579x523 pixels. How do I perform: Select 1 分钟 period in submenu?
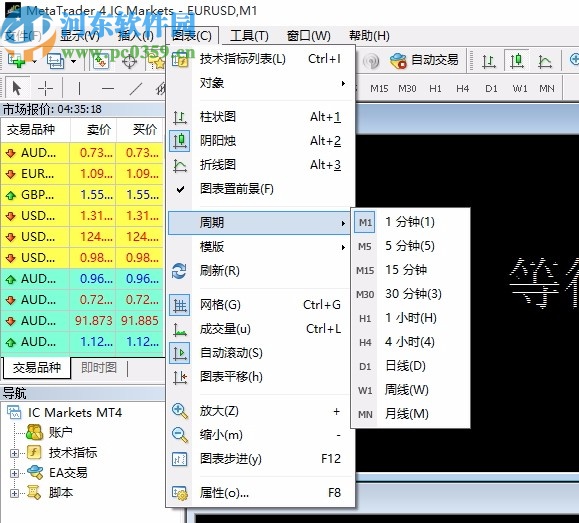click(410, 222)
